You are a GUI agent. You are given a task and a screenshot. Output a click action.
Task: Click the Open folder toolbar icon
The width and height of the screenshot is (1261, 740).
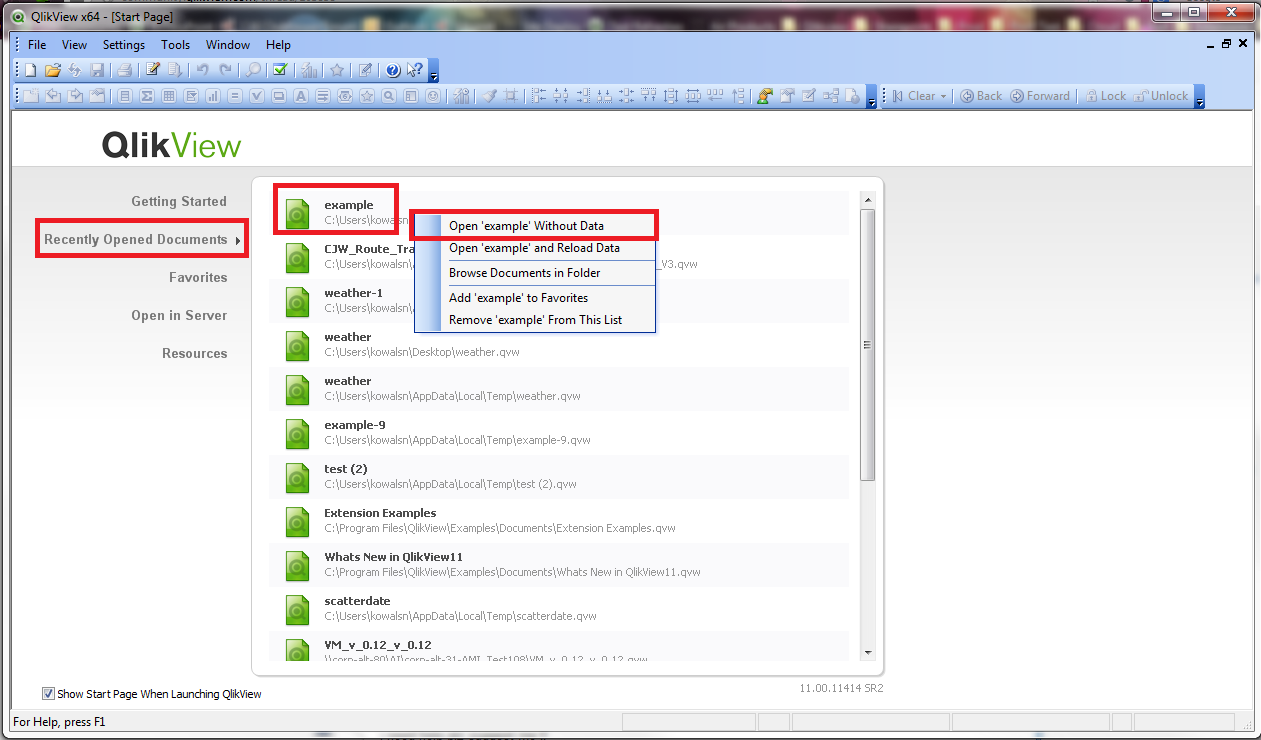click(53, 70)
